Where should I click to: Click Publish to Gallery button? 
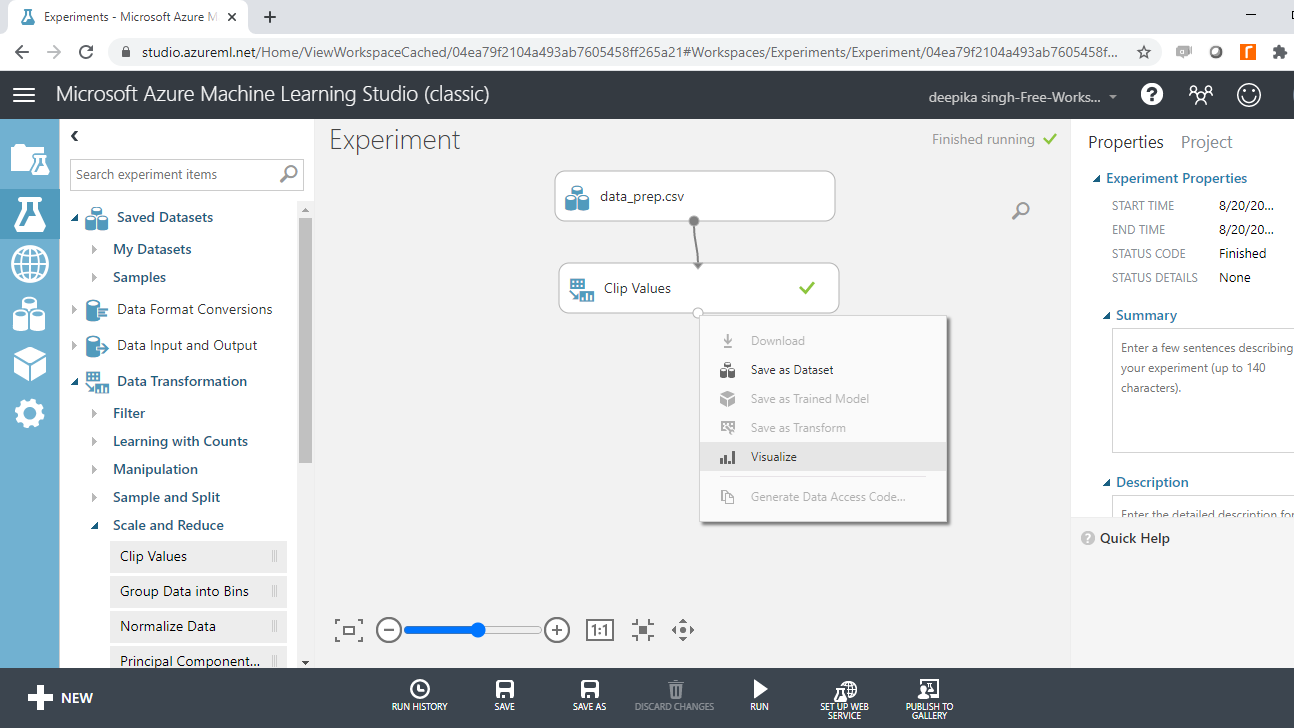point(930,700)
